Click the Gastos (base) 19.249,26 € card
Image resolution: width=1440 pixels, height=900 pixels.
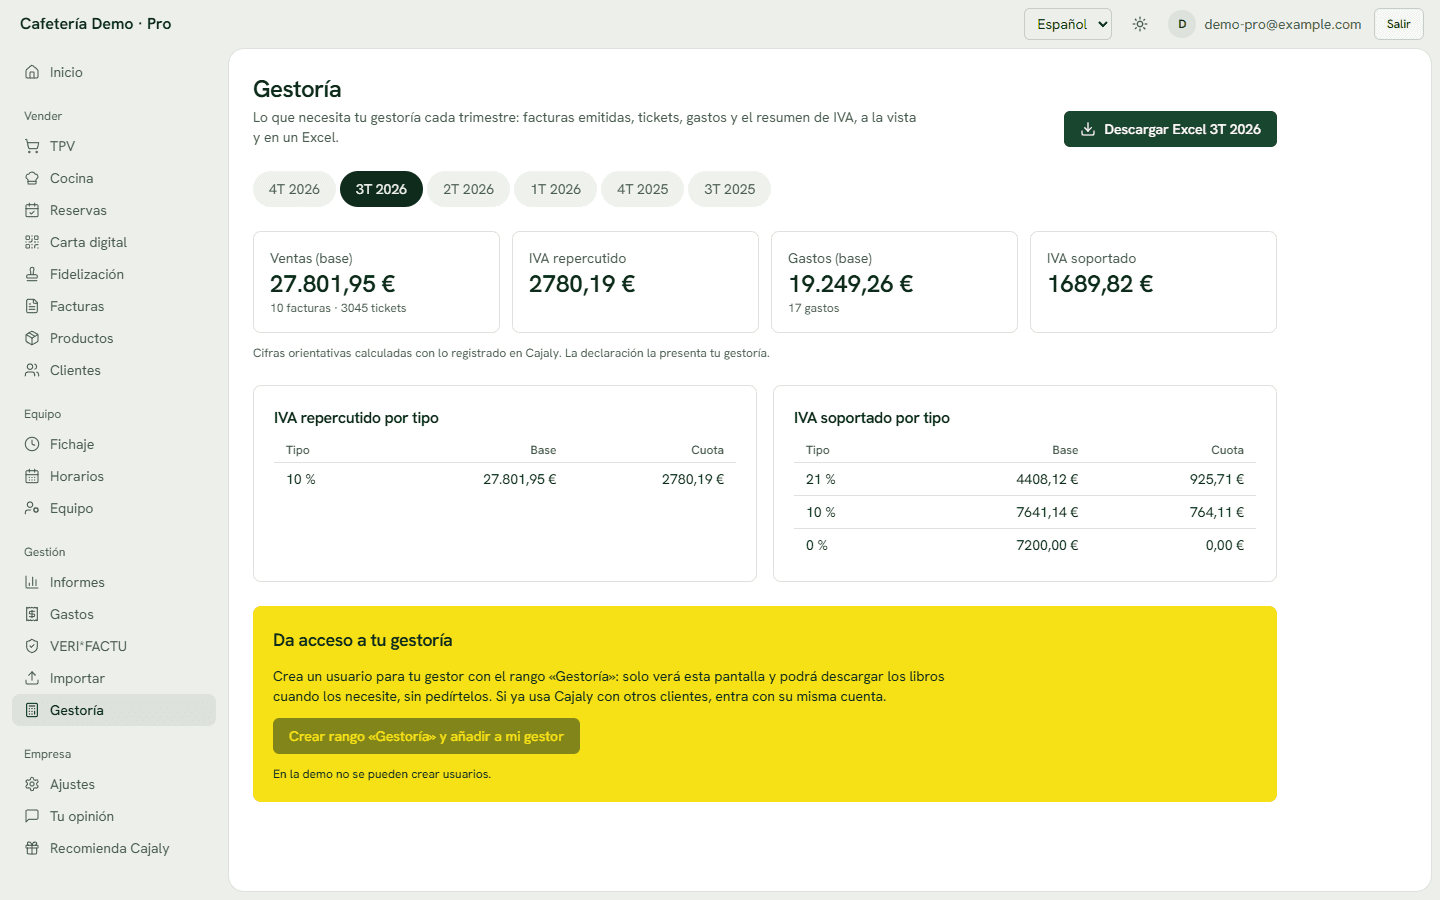pyautogui.click(x=894, y=282)
